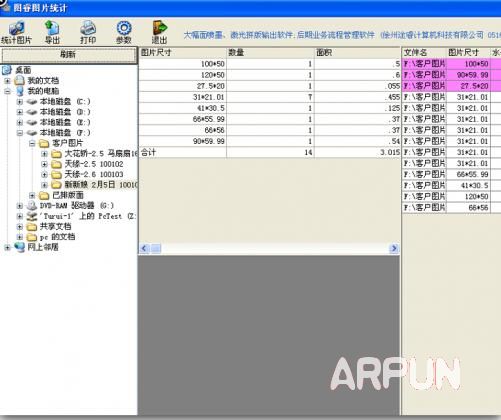Expand the 天缘-2.5 100102 folder
Image resolution: width=501 pixels, height=420 pixels.
click(44, 164)
